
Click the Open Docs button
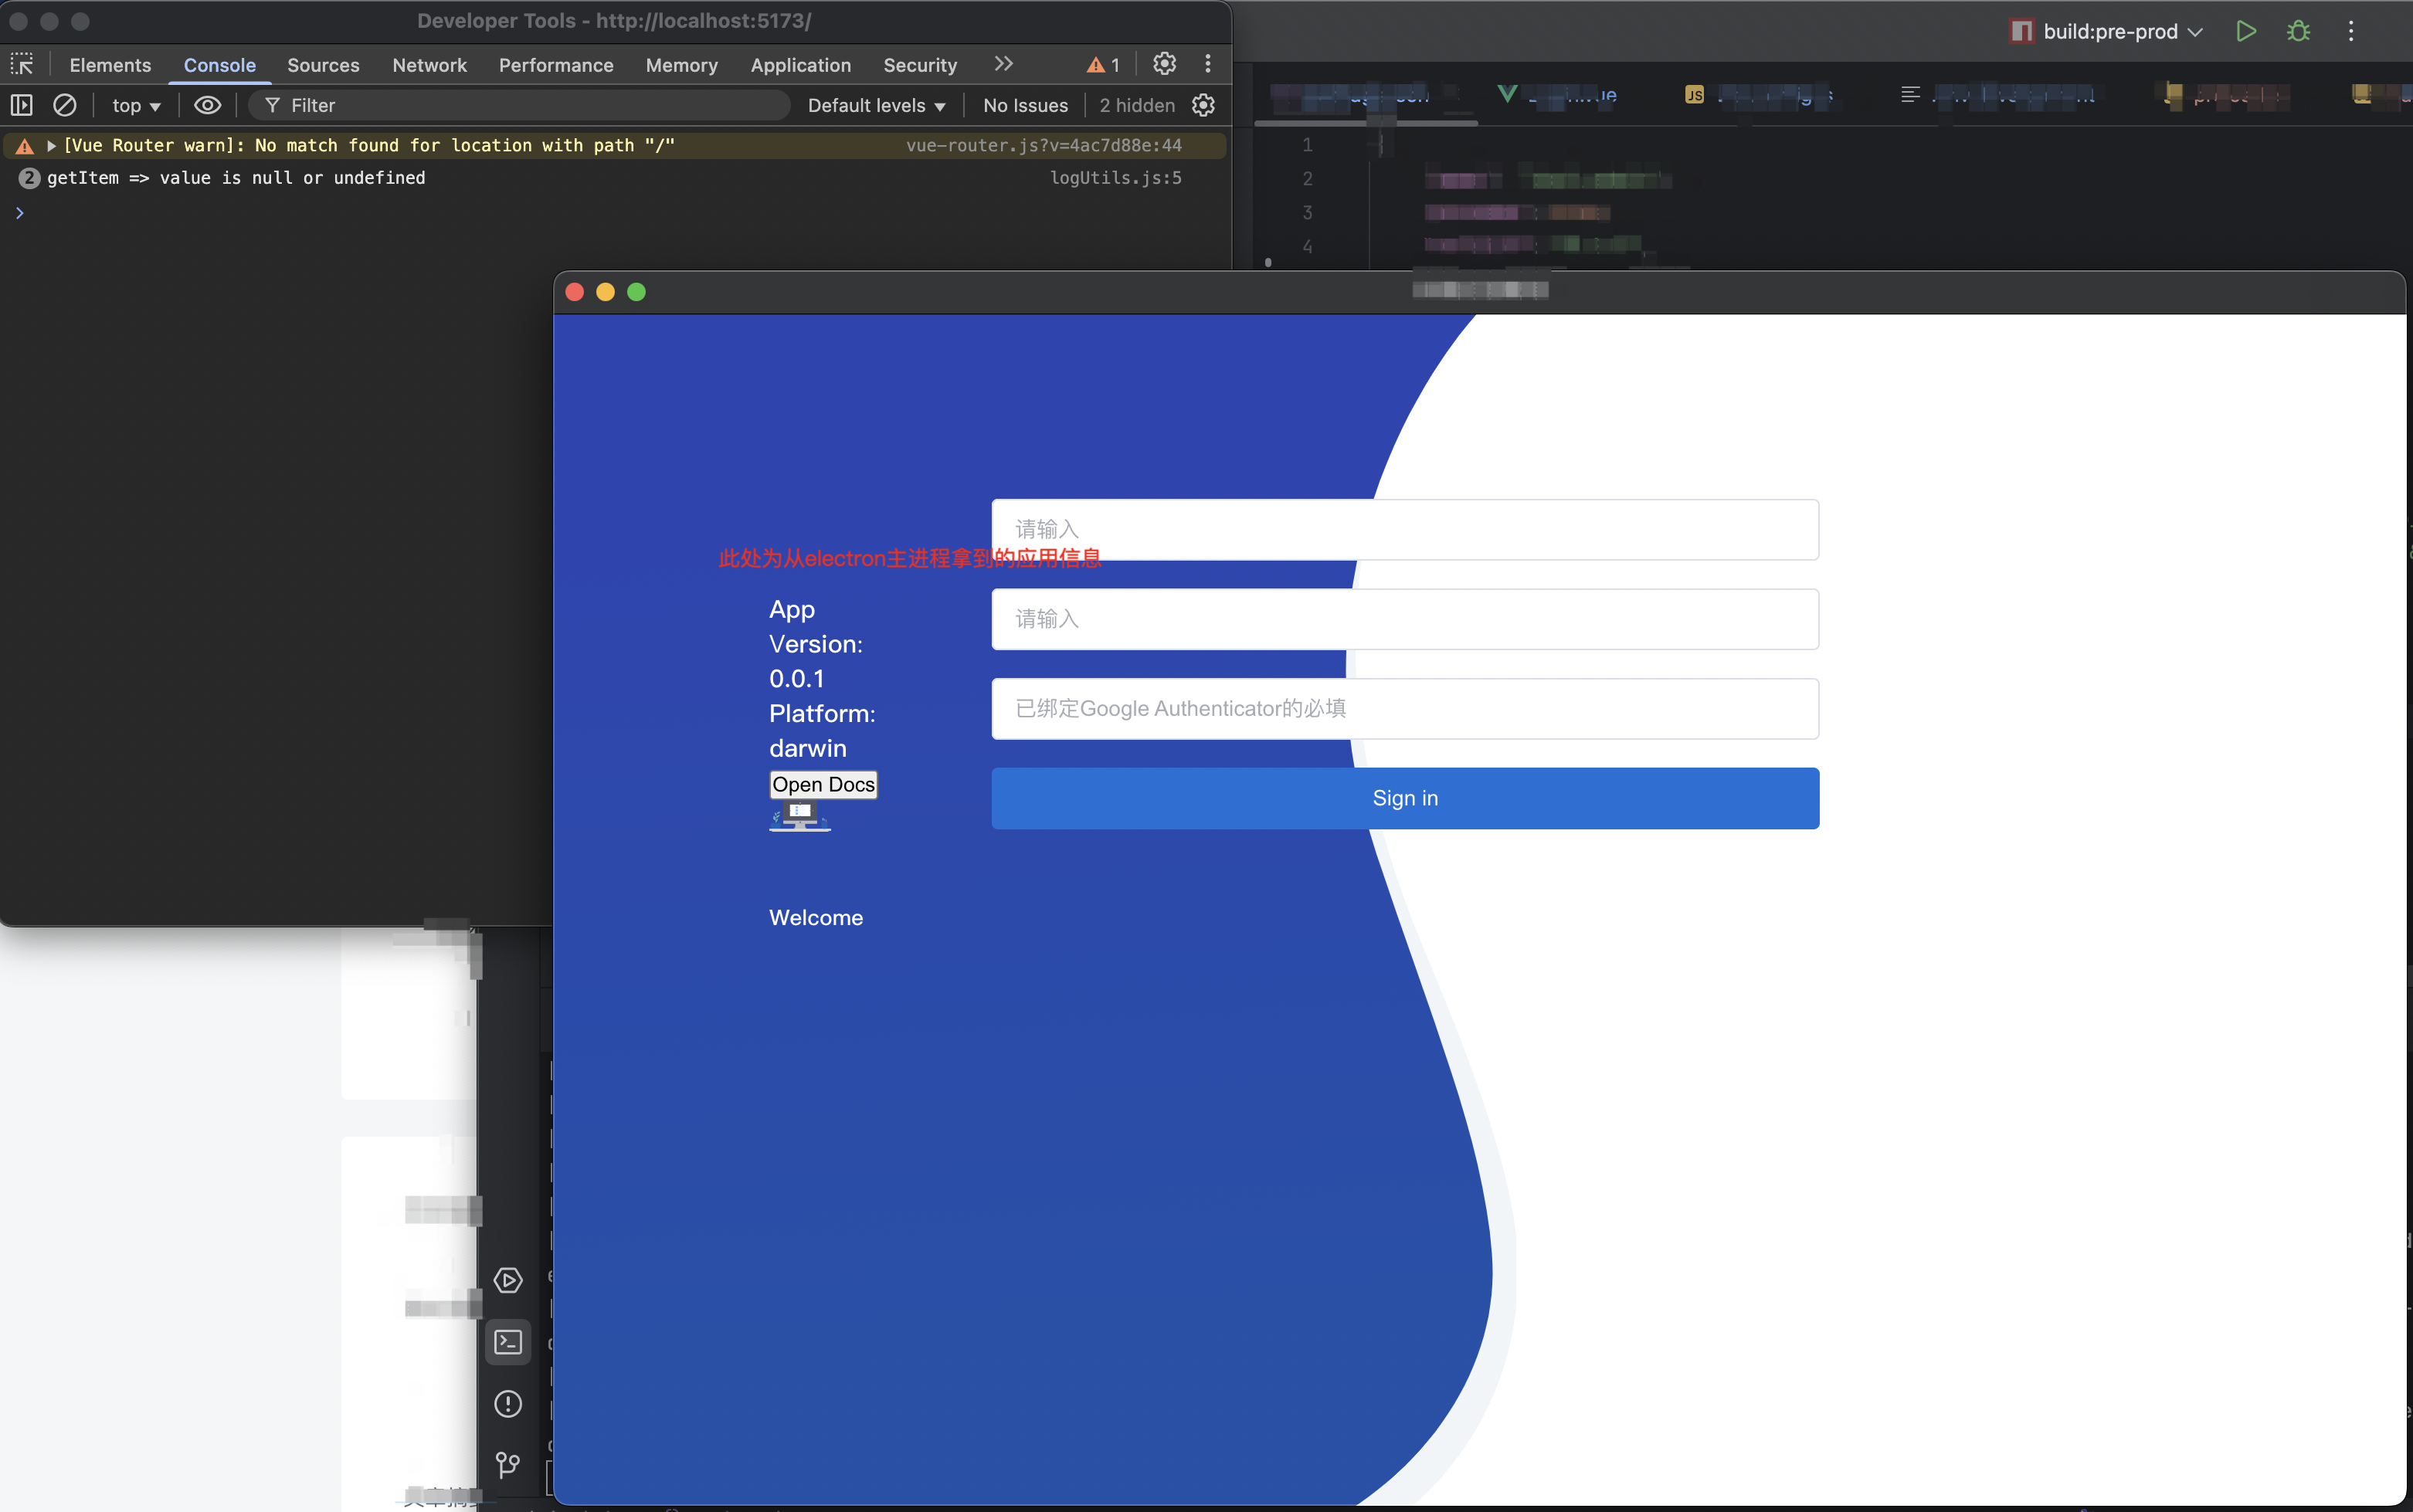(823, 785)
